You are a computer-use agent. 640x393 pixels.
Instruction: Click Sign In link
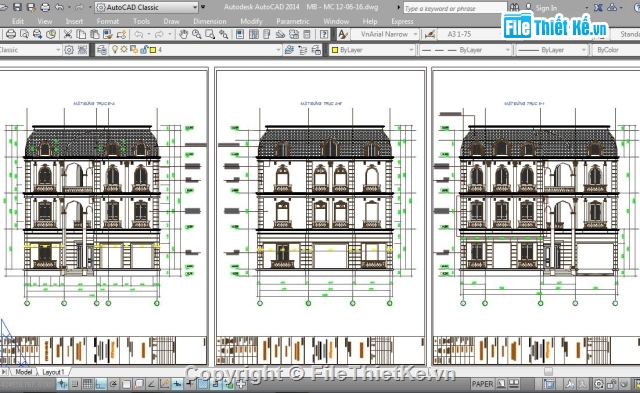coord(546,8)
